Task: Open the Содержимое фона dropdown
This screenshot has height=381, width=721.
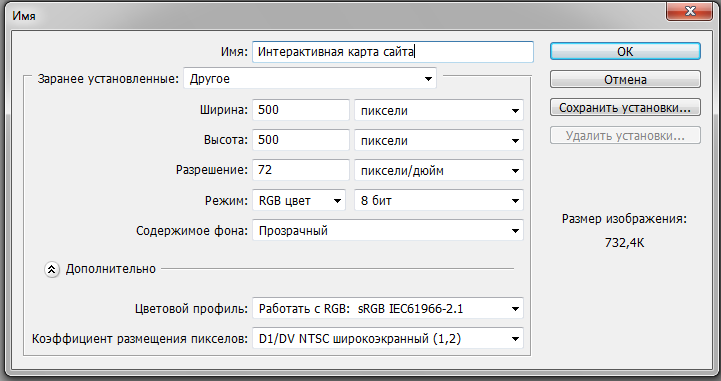Action: click(x=388, y=230)
